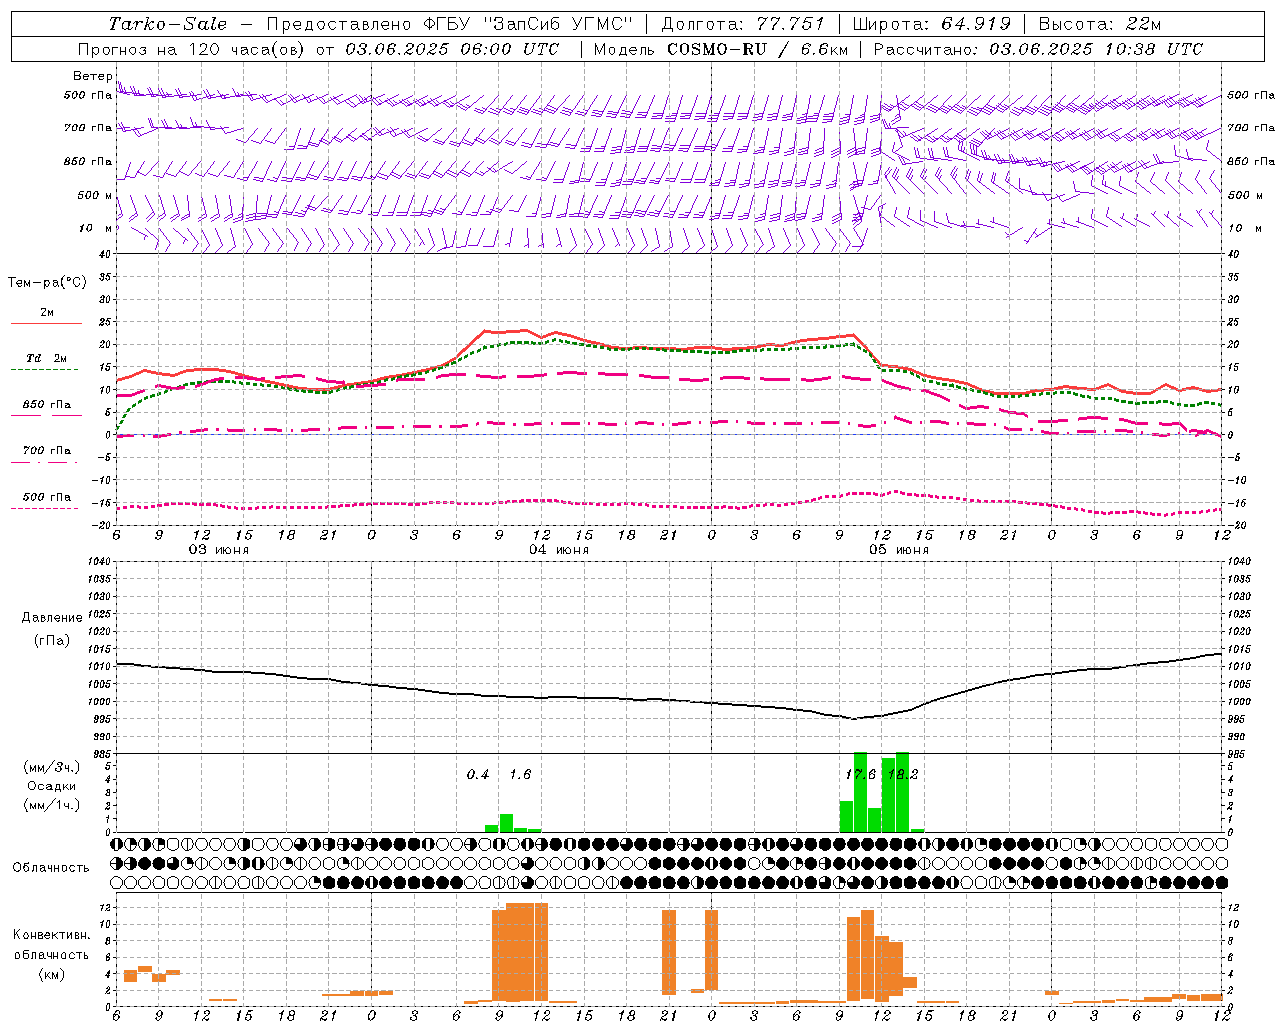Click the Облачность cloud cover label
The image size is (1280, 1024).
coord(51,867)
